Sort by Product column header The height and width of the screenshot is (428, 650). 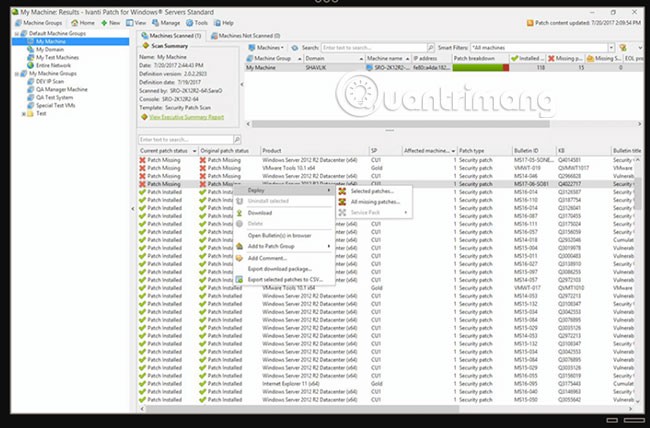pos(314,151)
